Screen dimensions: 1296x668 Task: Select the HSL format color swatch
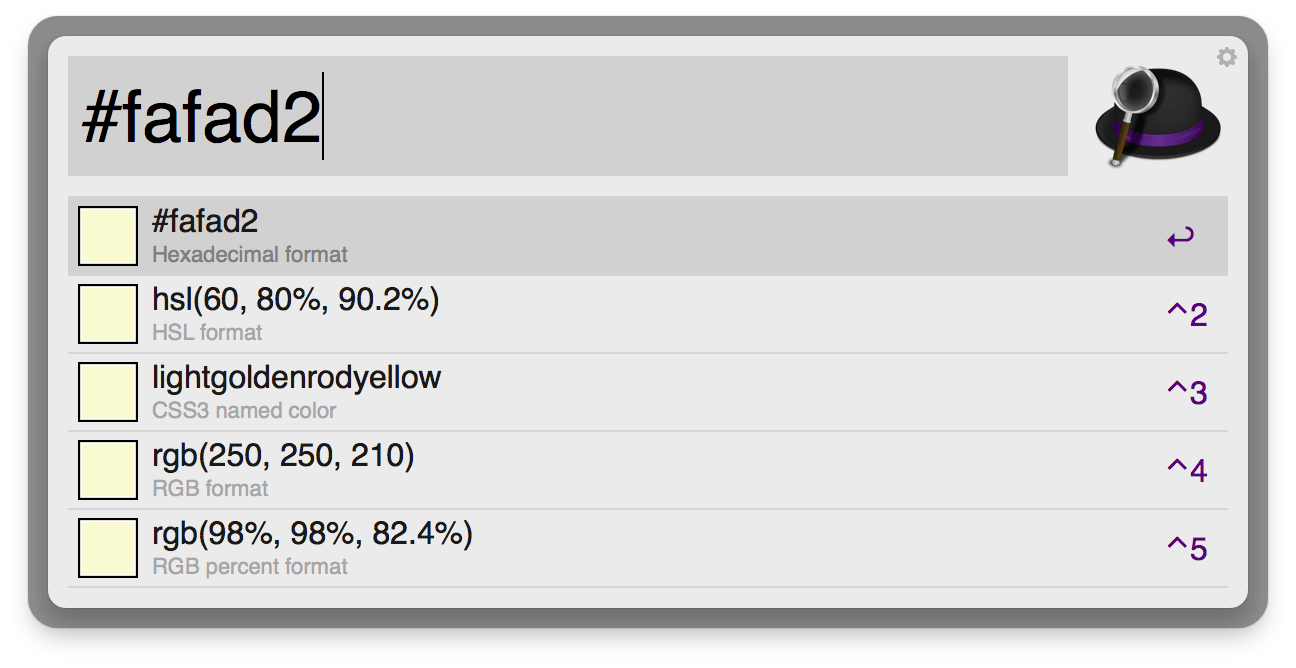108,314
